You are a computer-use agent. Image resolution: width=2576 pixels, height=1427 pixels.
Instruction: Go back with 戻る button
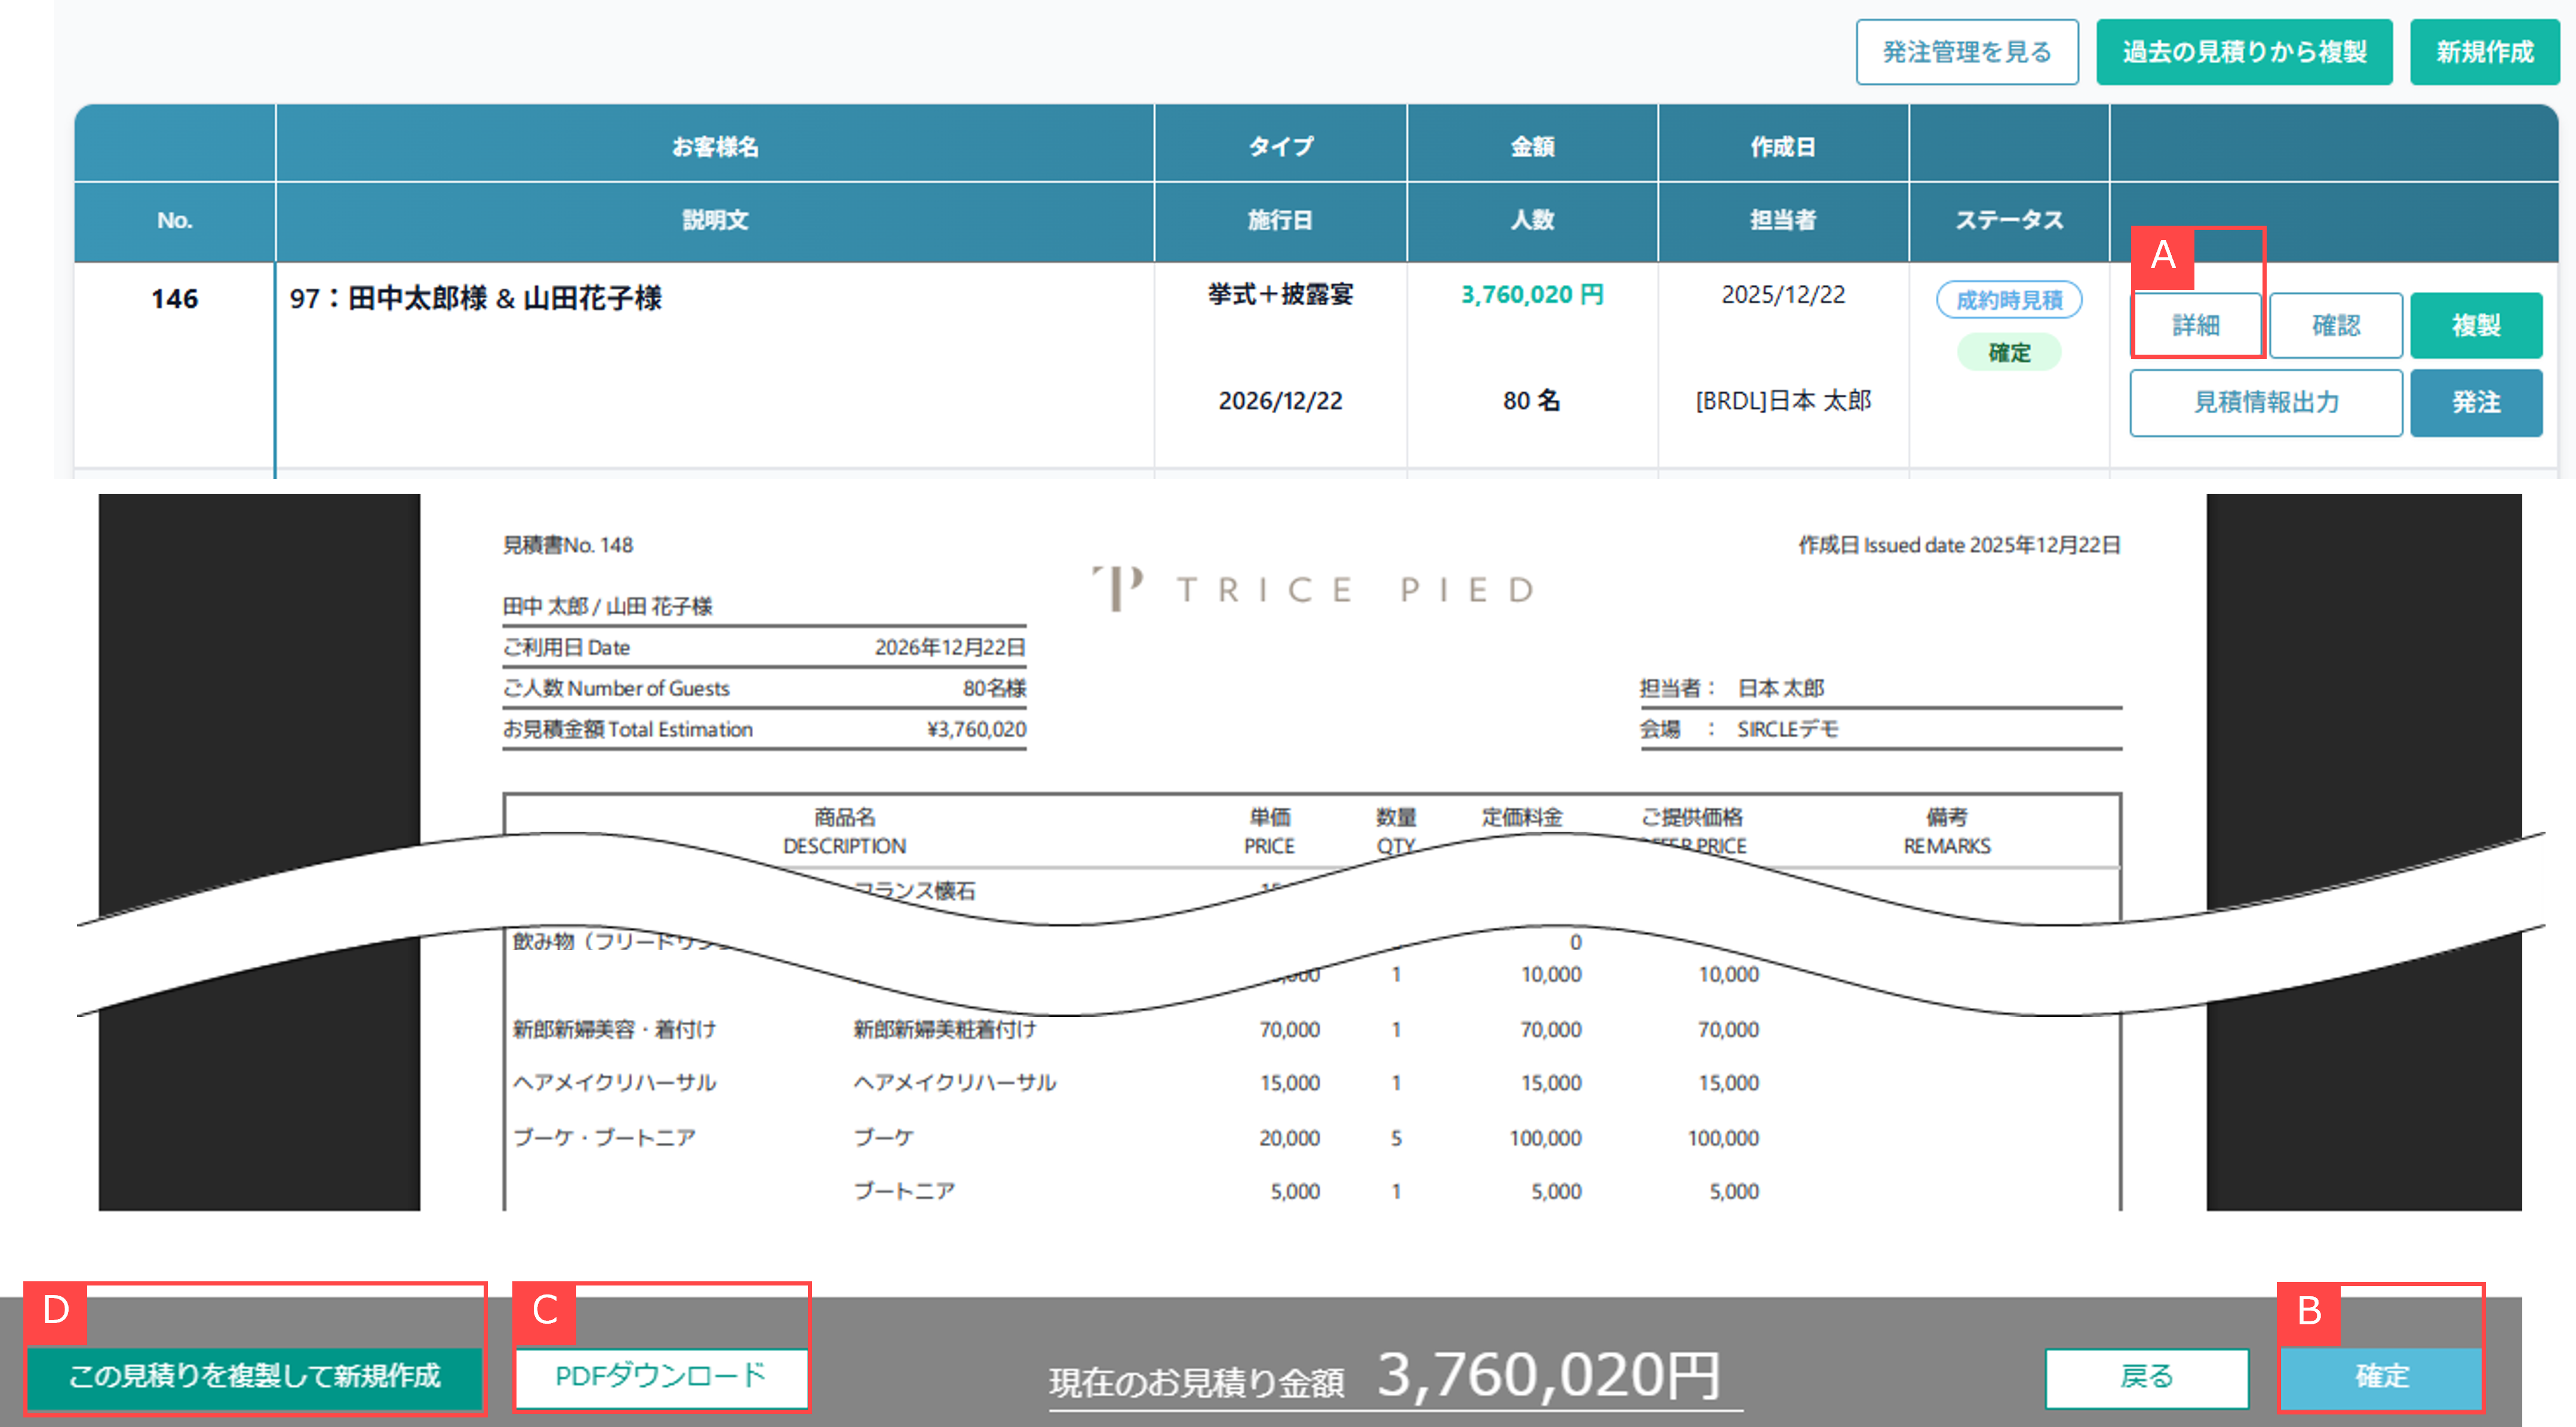2146,1377
